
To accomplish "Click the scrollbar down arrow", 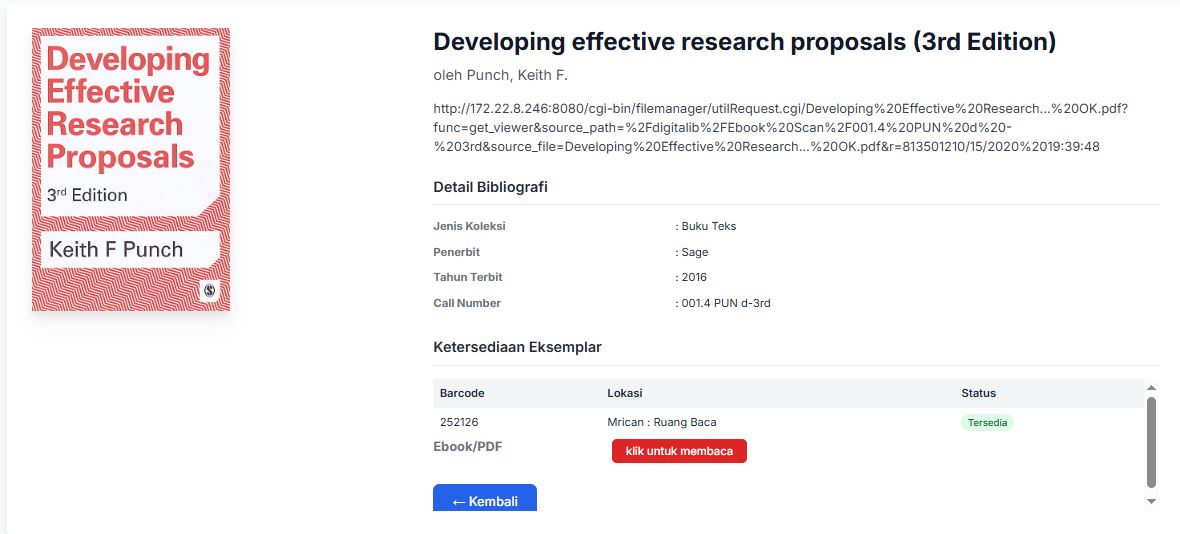I will (1151, 501).
